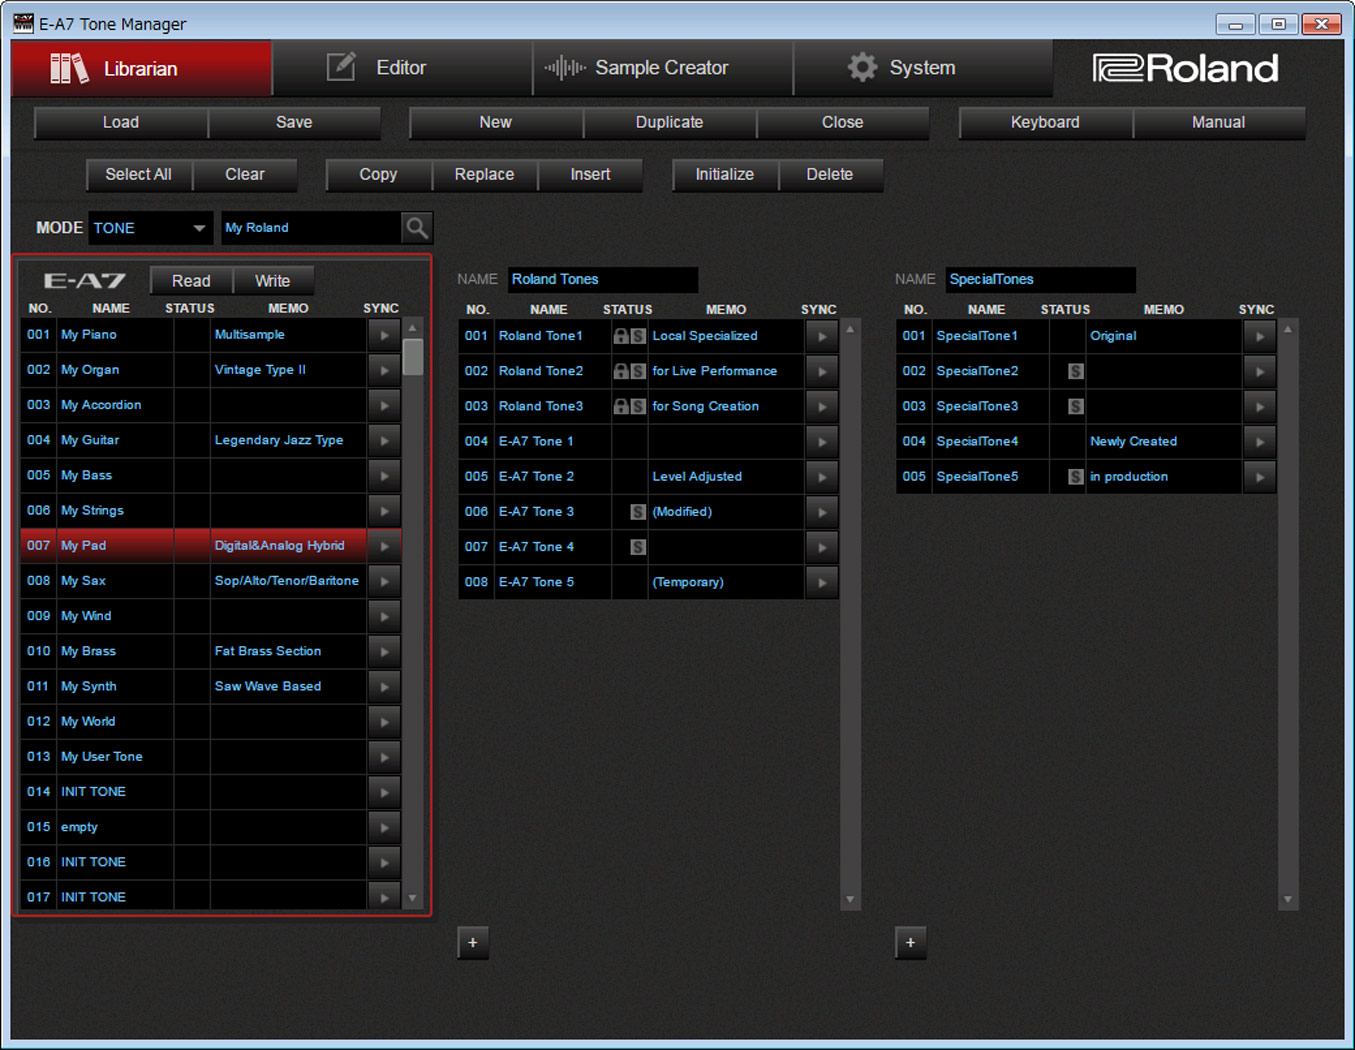Open the Librarian tab

(x=142, y=68)
